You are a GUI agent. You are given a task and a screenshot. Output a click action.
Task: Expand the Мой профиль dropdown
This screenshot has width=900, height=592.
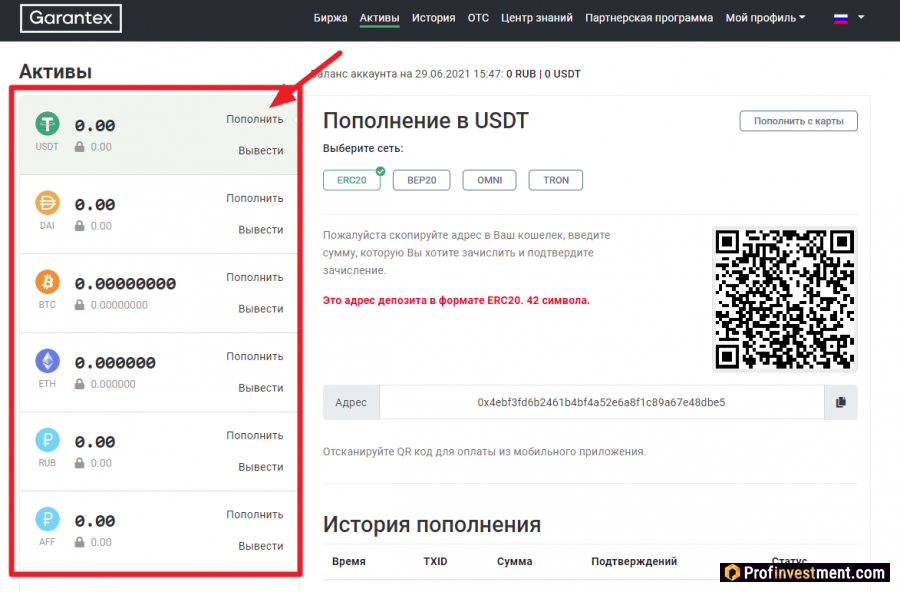click(765, 18)
